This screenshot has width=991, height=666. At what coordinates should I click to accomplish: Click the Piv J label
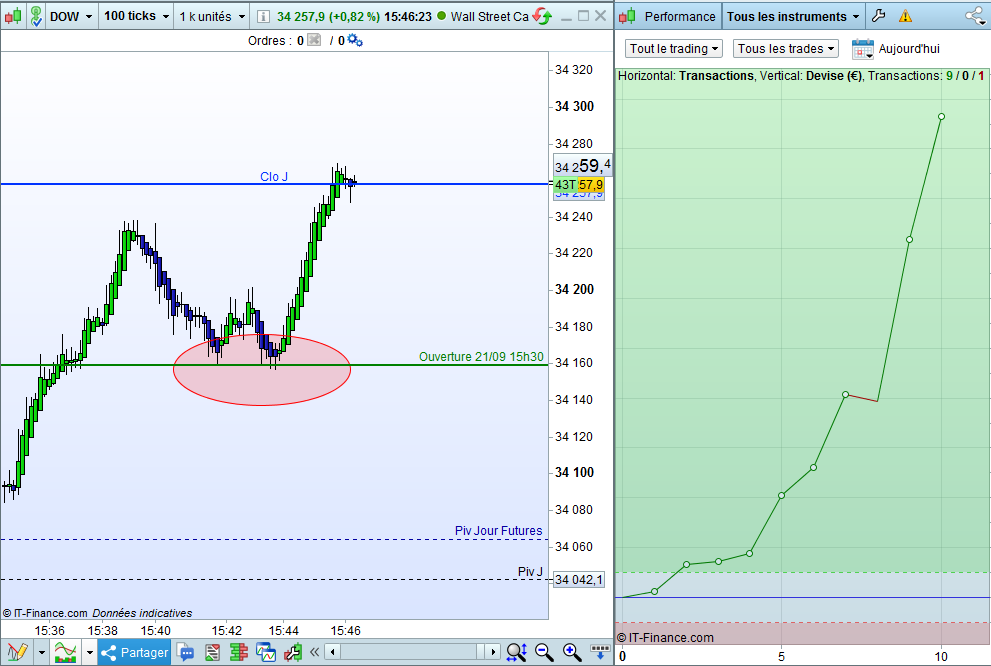click(x=530, y=572)
